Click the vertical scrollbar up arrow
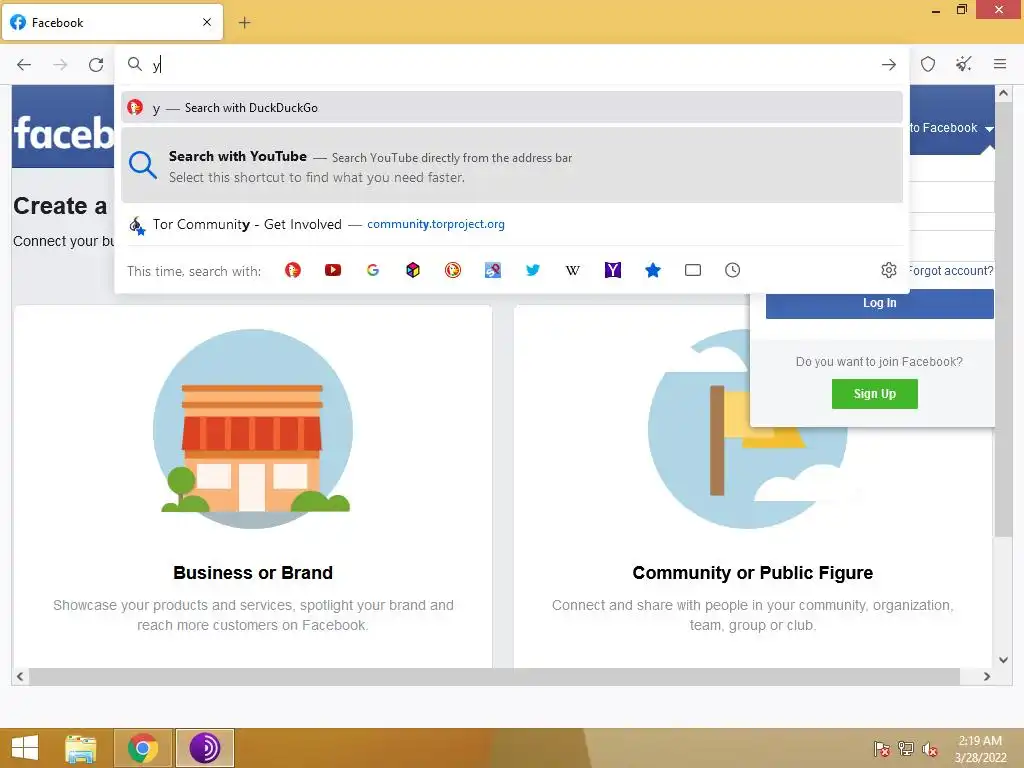This screenshot has width=1024, height=768. (x=1003, y=93)
